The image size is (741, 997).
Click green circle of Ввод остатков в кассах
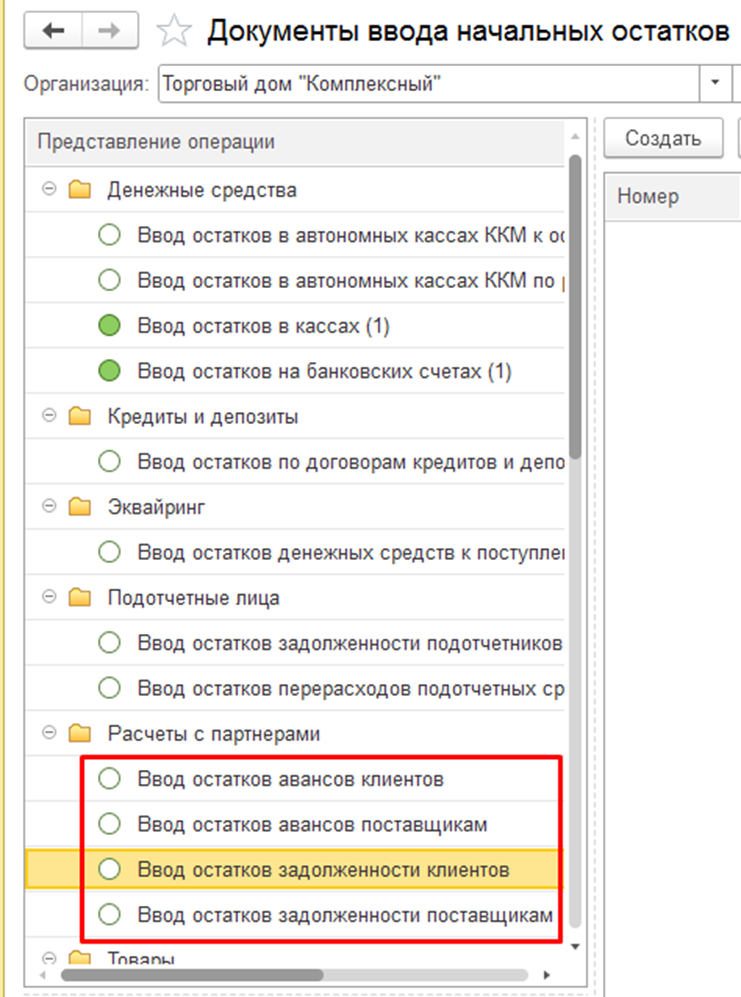coord(109,326)
